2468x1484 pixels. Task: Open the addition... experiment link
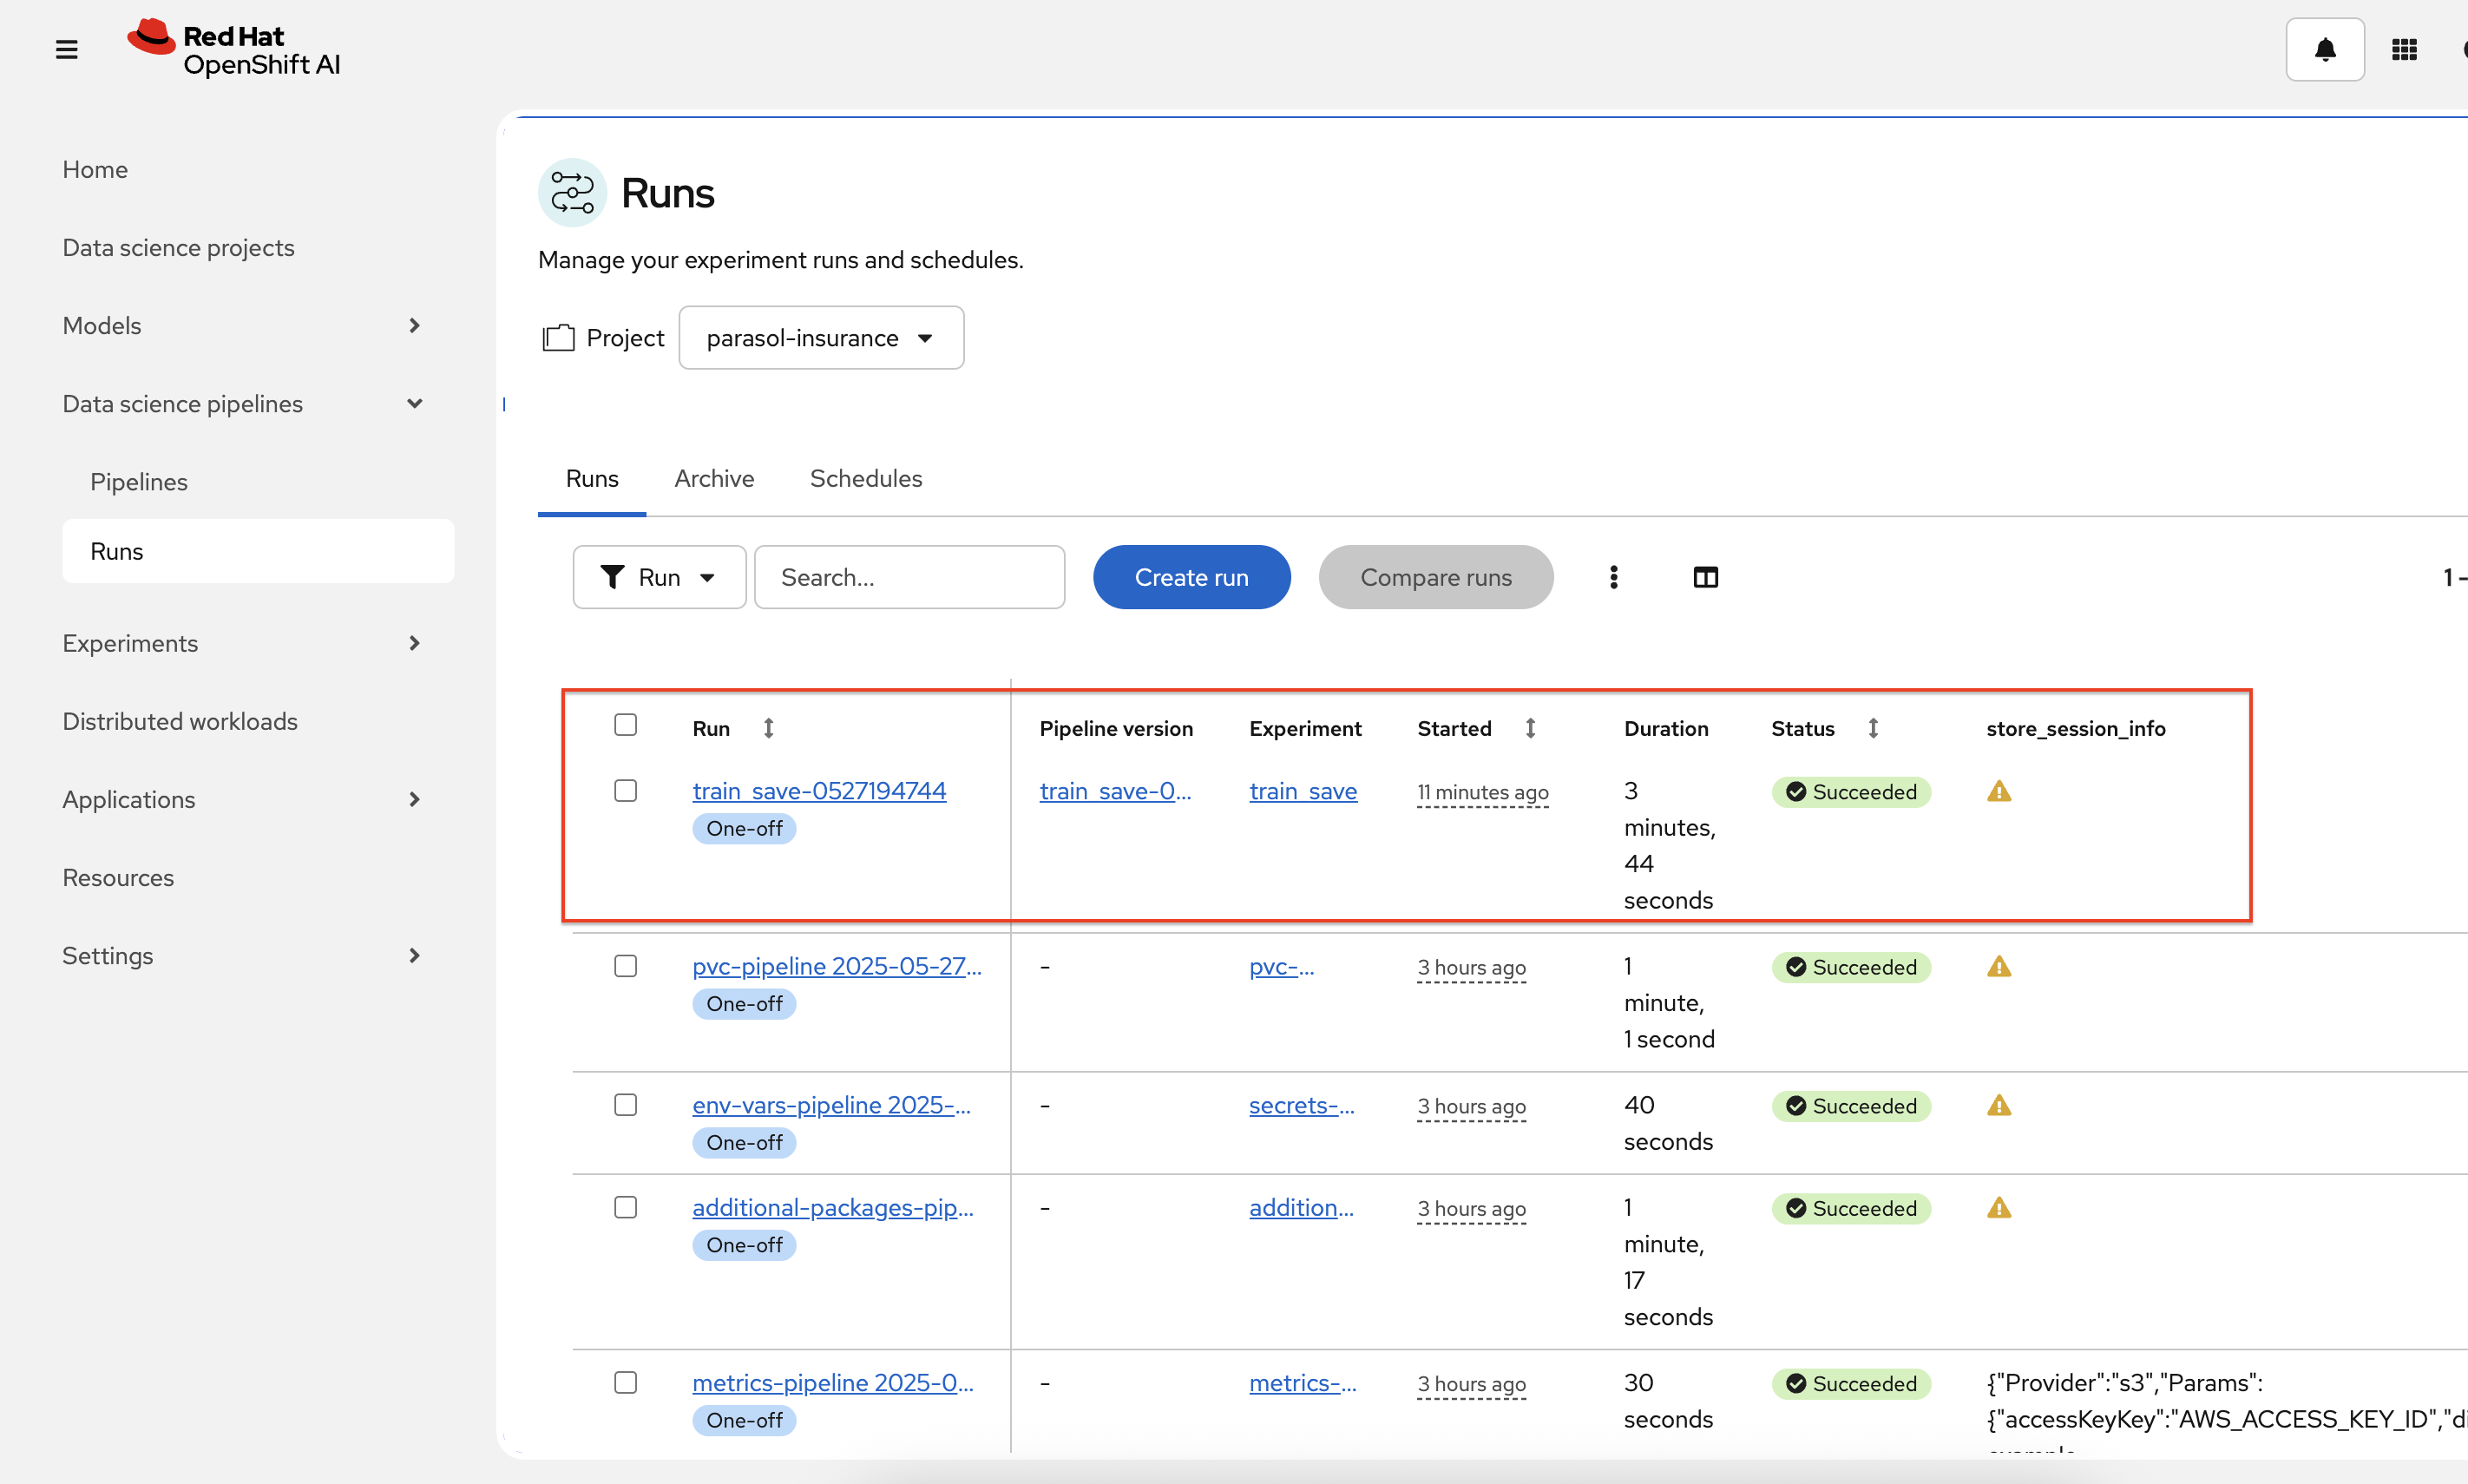pyautogui.click(x=1301, y=1208)
